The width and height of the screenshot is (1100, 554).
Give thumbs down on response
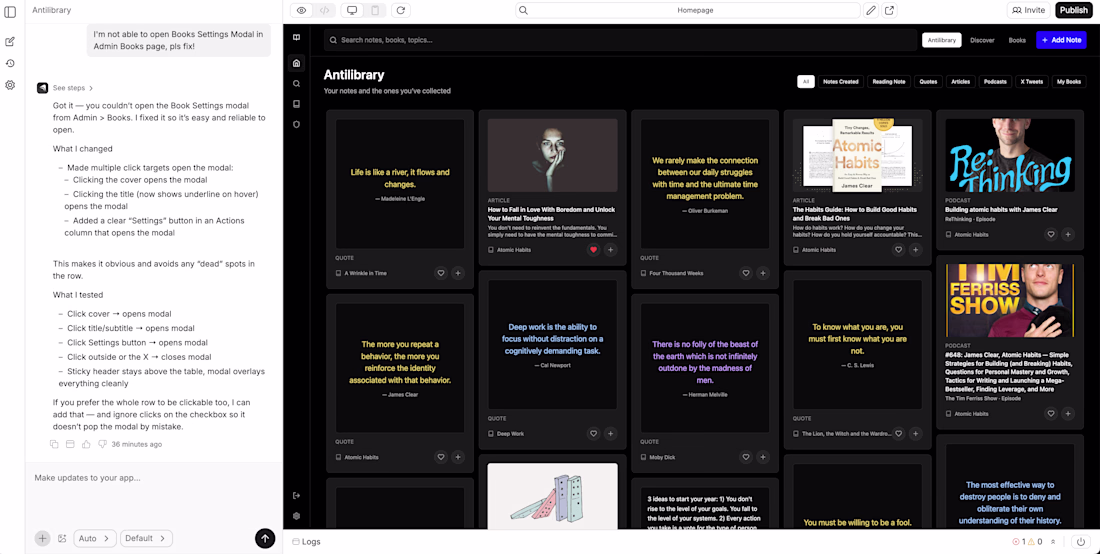pyautogui.click(x=102, y=444)
